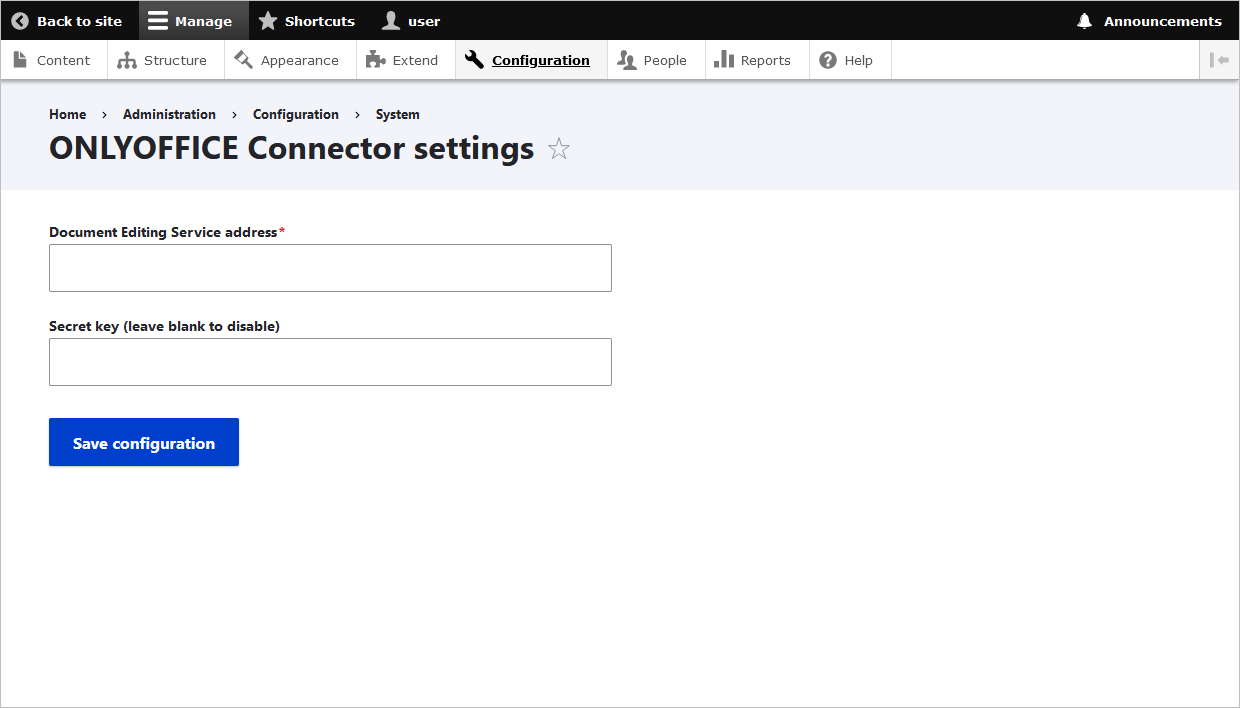Click the Back to site arrow icon

click(x=20, y=21)
